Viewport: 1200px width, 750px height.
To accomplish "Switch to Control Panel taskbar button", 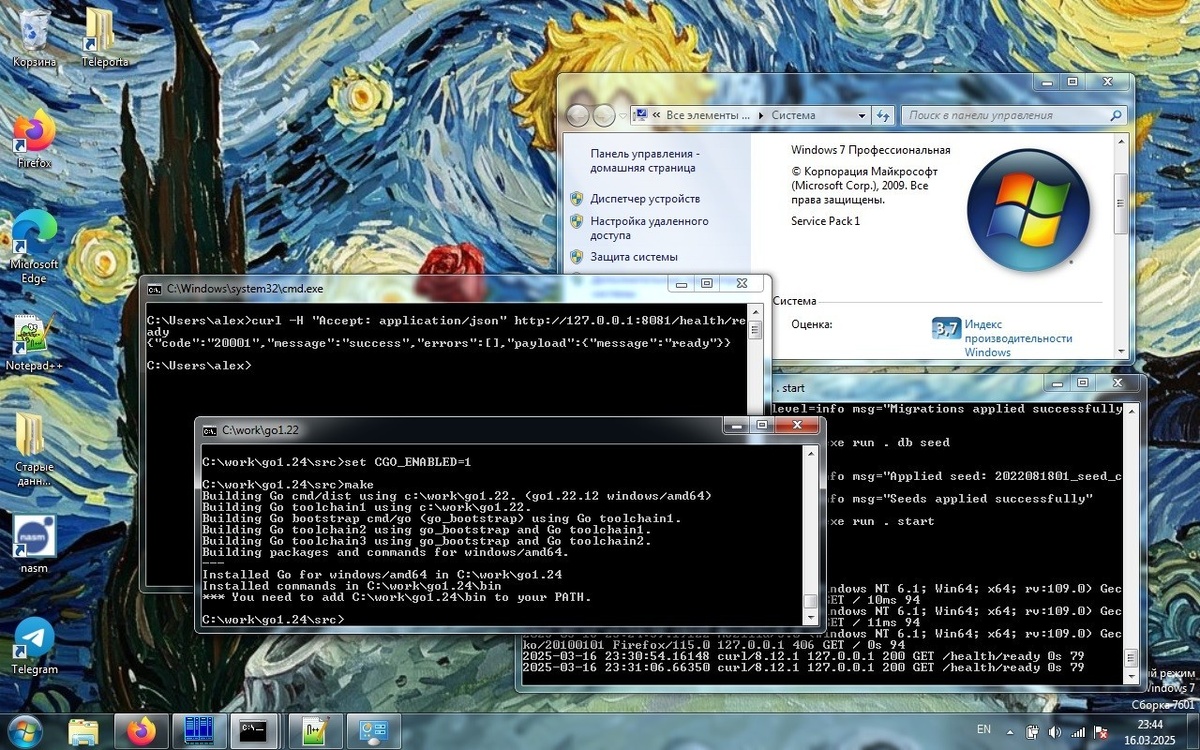I will coord(374,730).
